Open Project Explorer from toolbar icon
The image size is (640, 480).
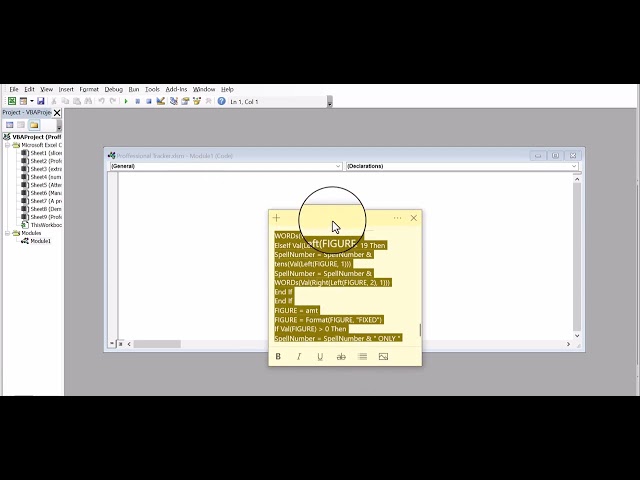click(x=173, y=101)
